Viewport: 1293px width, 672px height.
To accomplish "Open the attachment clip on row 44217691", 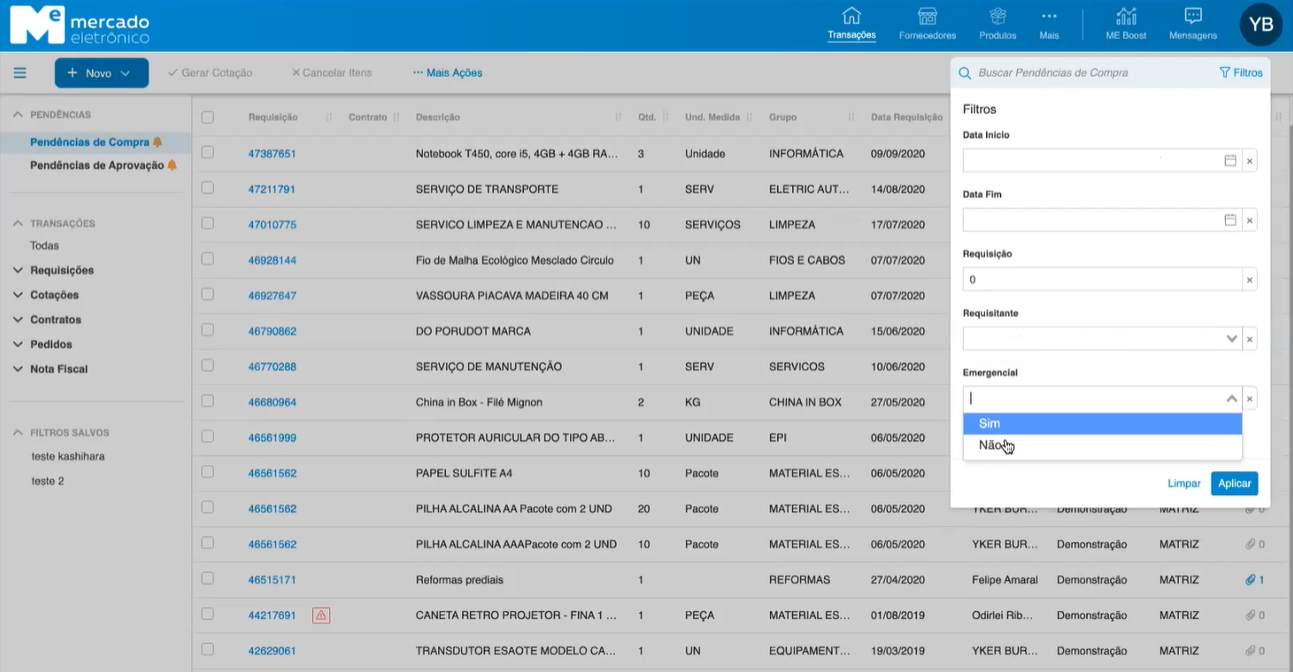I will click(1250, 616).
